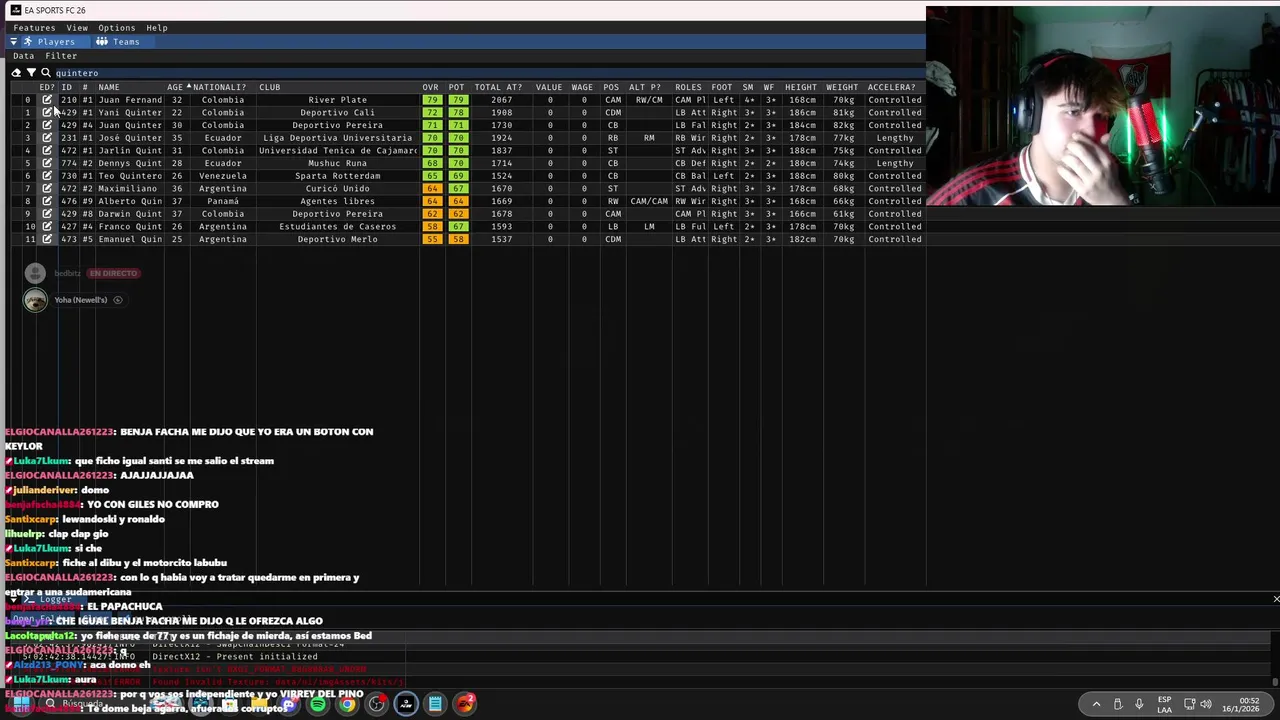The height and width of the screenshot is (720, 1280).
Task: Click the orange 55 OVR cell for Deportivo Merlo
Action: [x=431, y=239]
